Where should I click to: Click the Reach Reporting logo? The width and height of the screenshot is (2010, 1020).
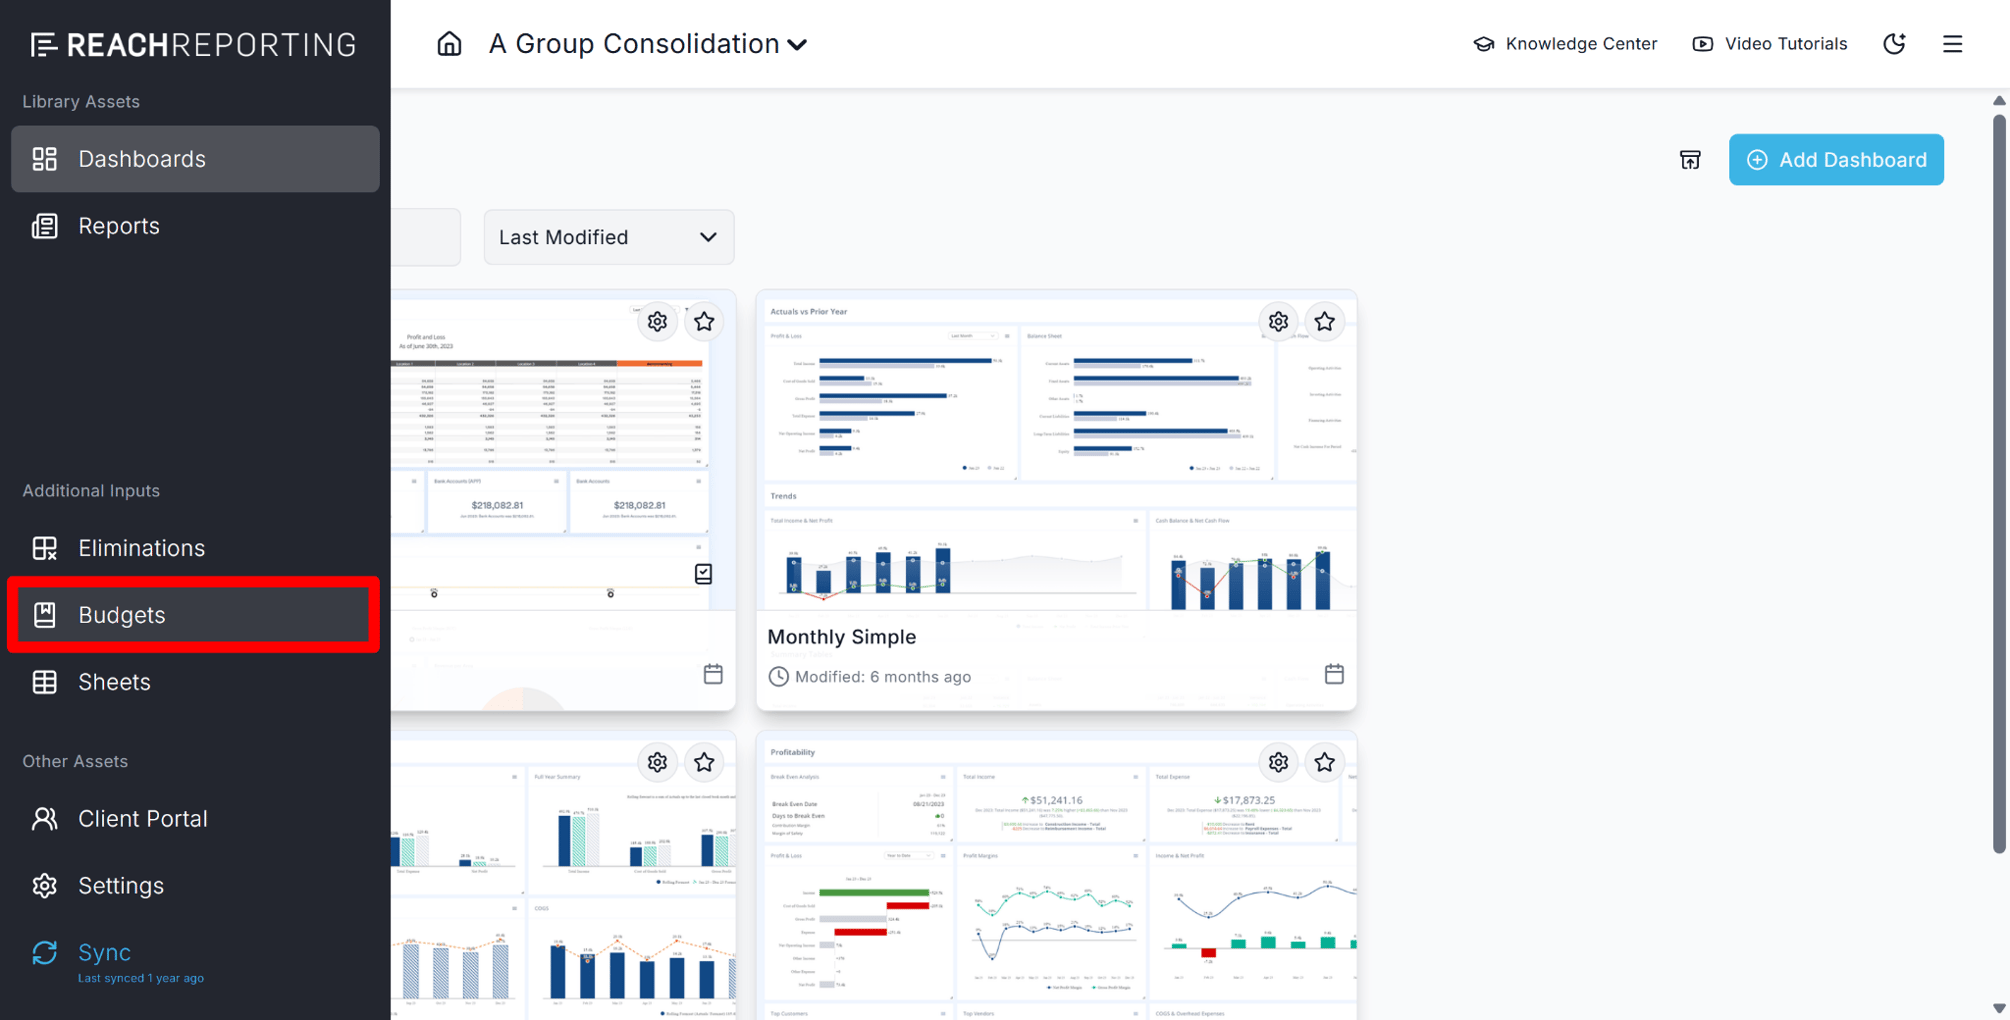pos(194,45)
